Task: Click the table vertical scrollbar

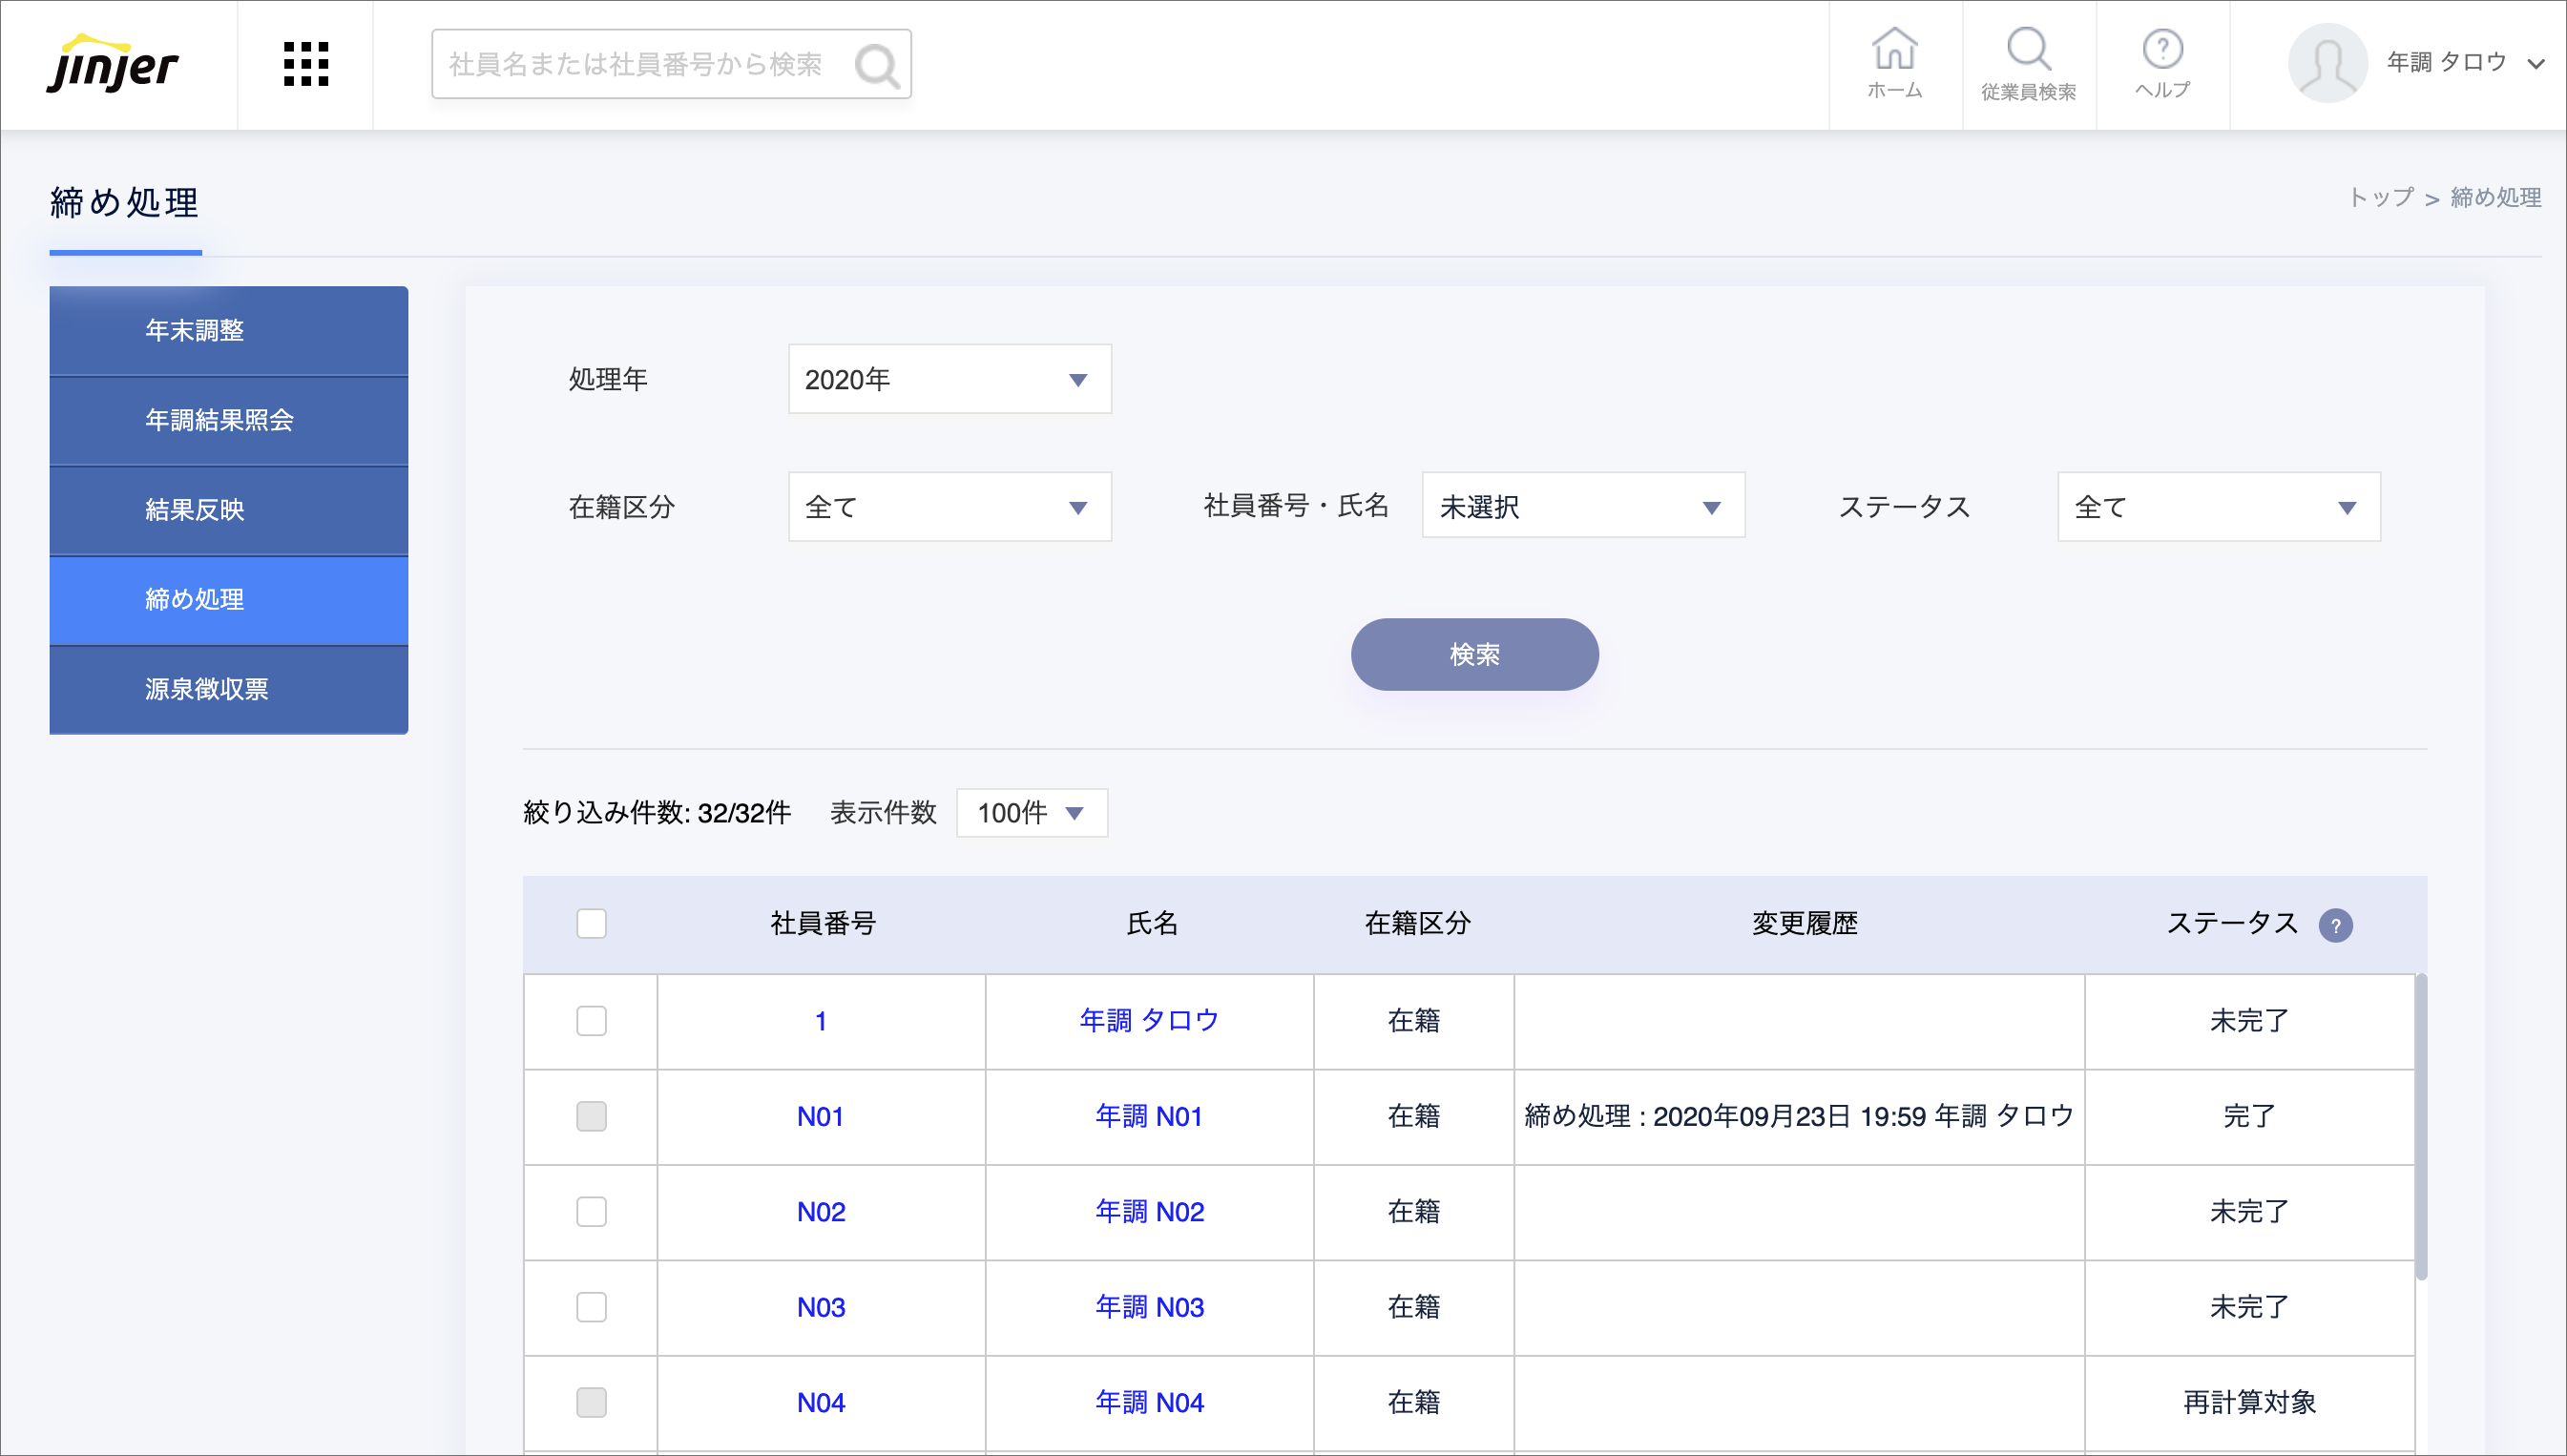Action: click(2420, 1125)
